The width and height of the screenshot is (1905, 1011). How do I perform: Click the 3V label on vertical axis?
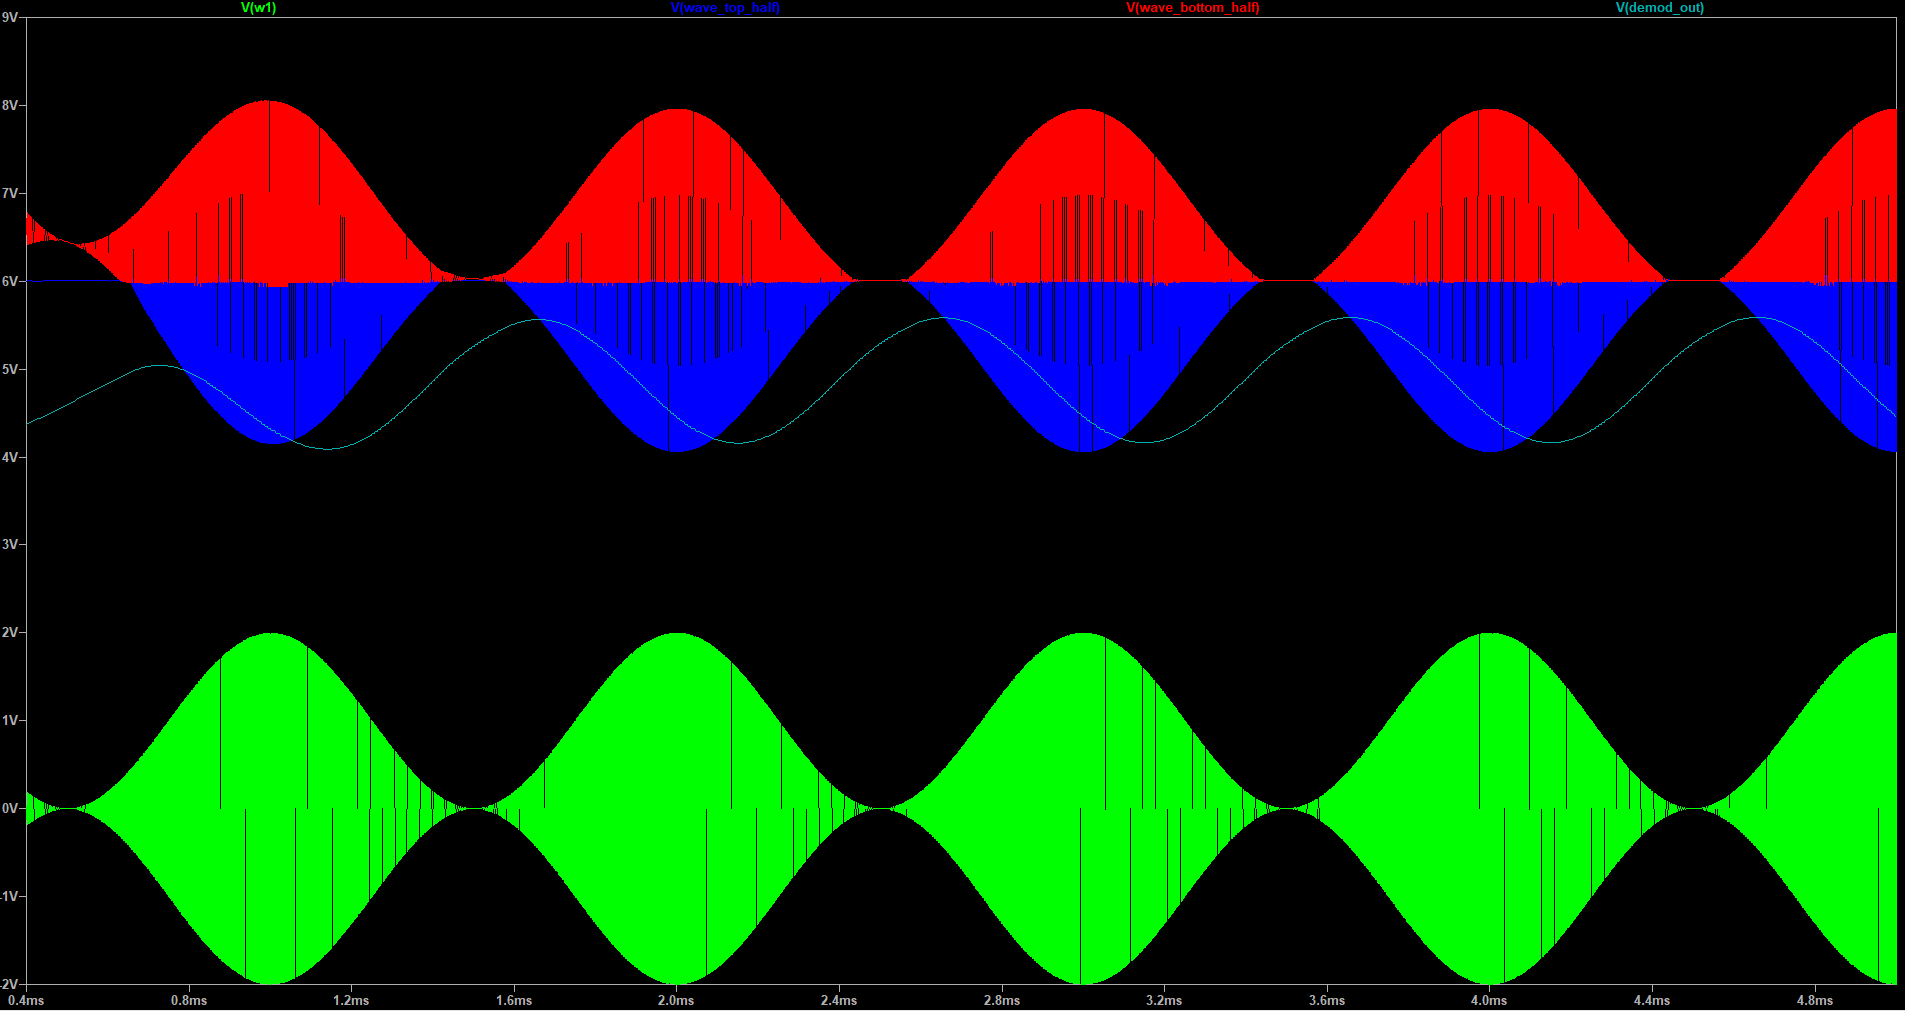10,544
